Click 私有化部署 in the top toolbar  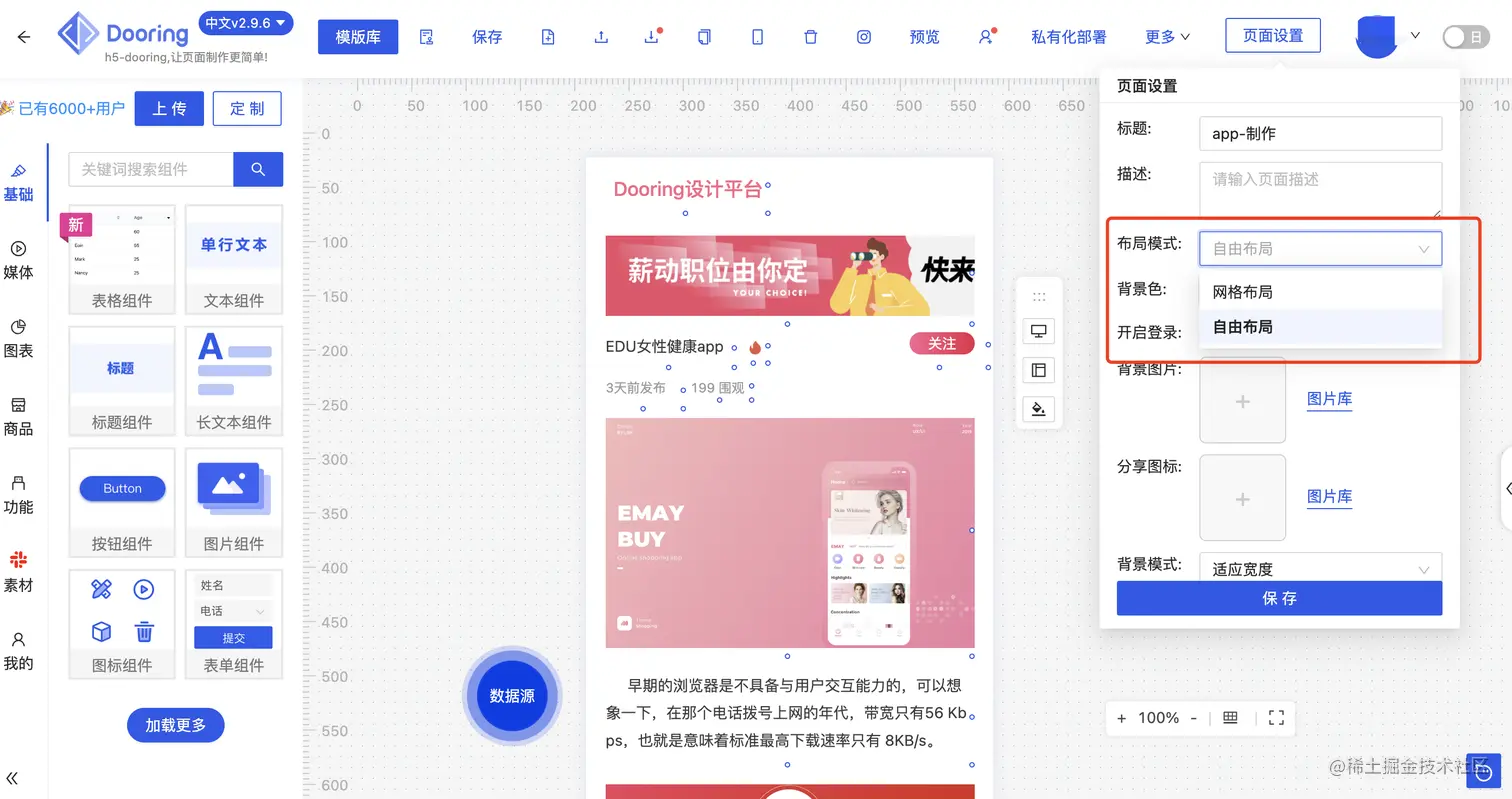(1069, 37)
